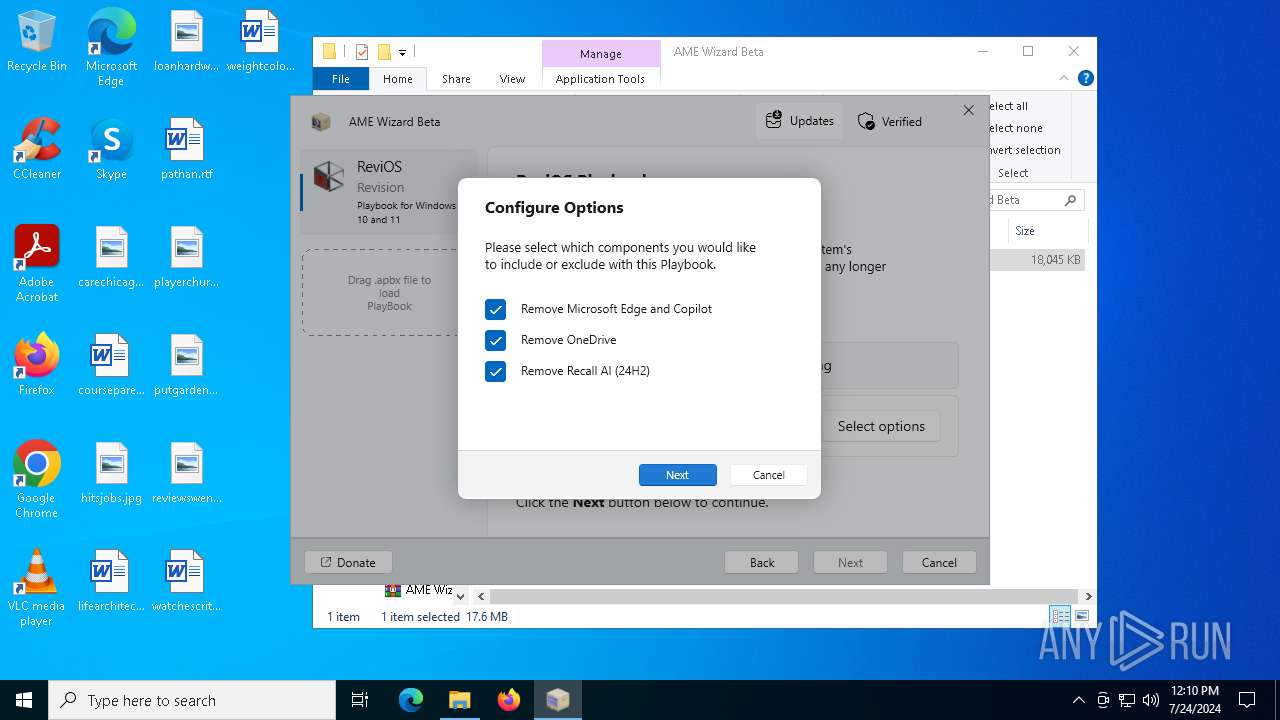Switch Explorer to large icons view

[1081, 616]
